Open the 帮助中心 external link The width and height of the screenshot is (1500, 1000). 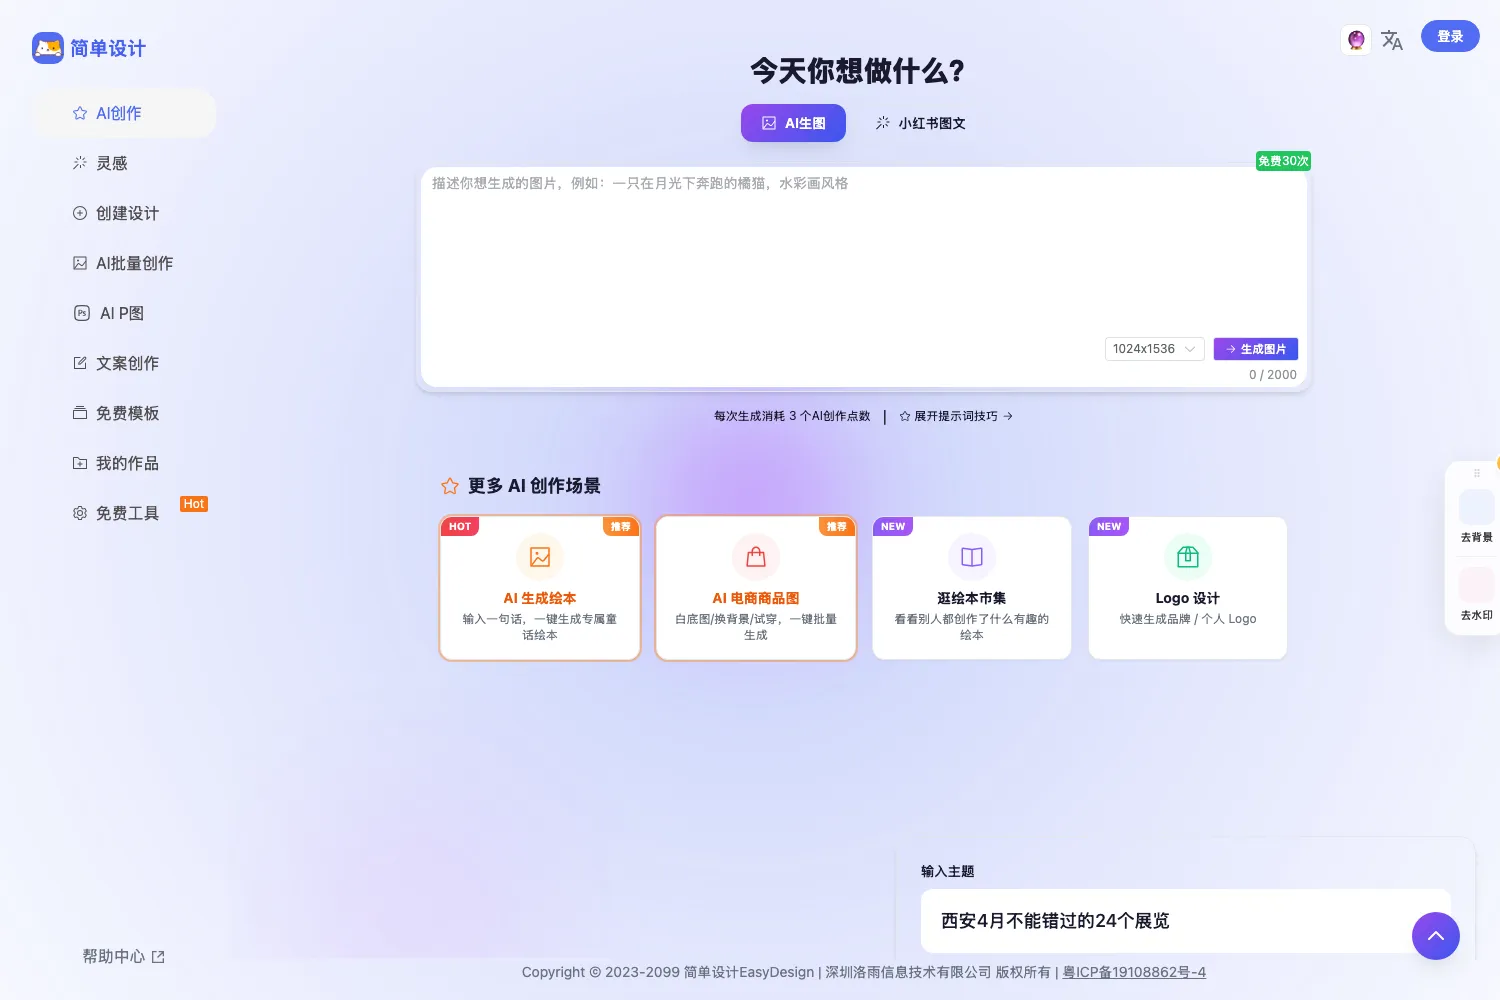pos(123,957)
